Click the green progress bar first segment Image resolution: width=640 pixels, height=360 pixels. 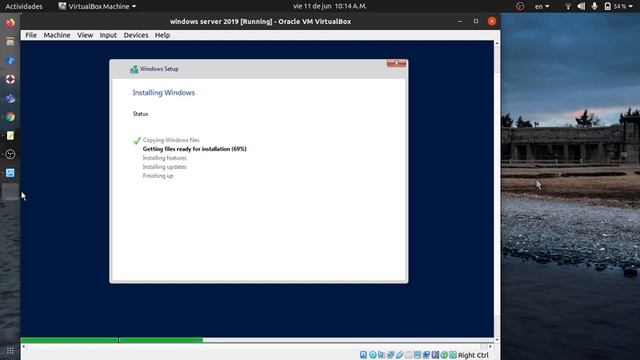(69, 340)
